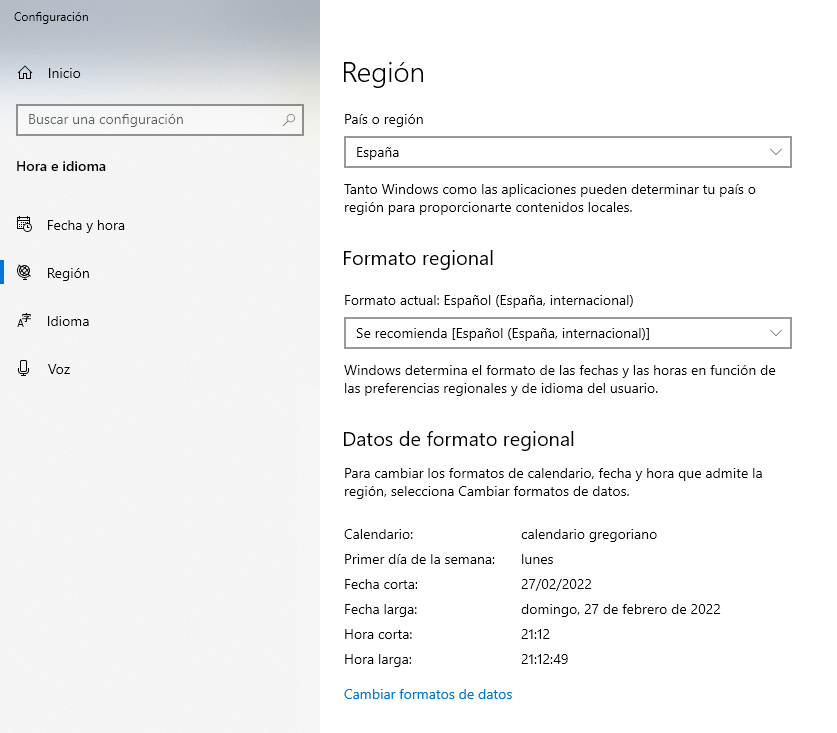Click the Fecha larga value text
The image size is (837, 733).
coord(620,609)
